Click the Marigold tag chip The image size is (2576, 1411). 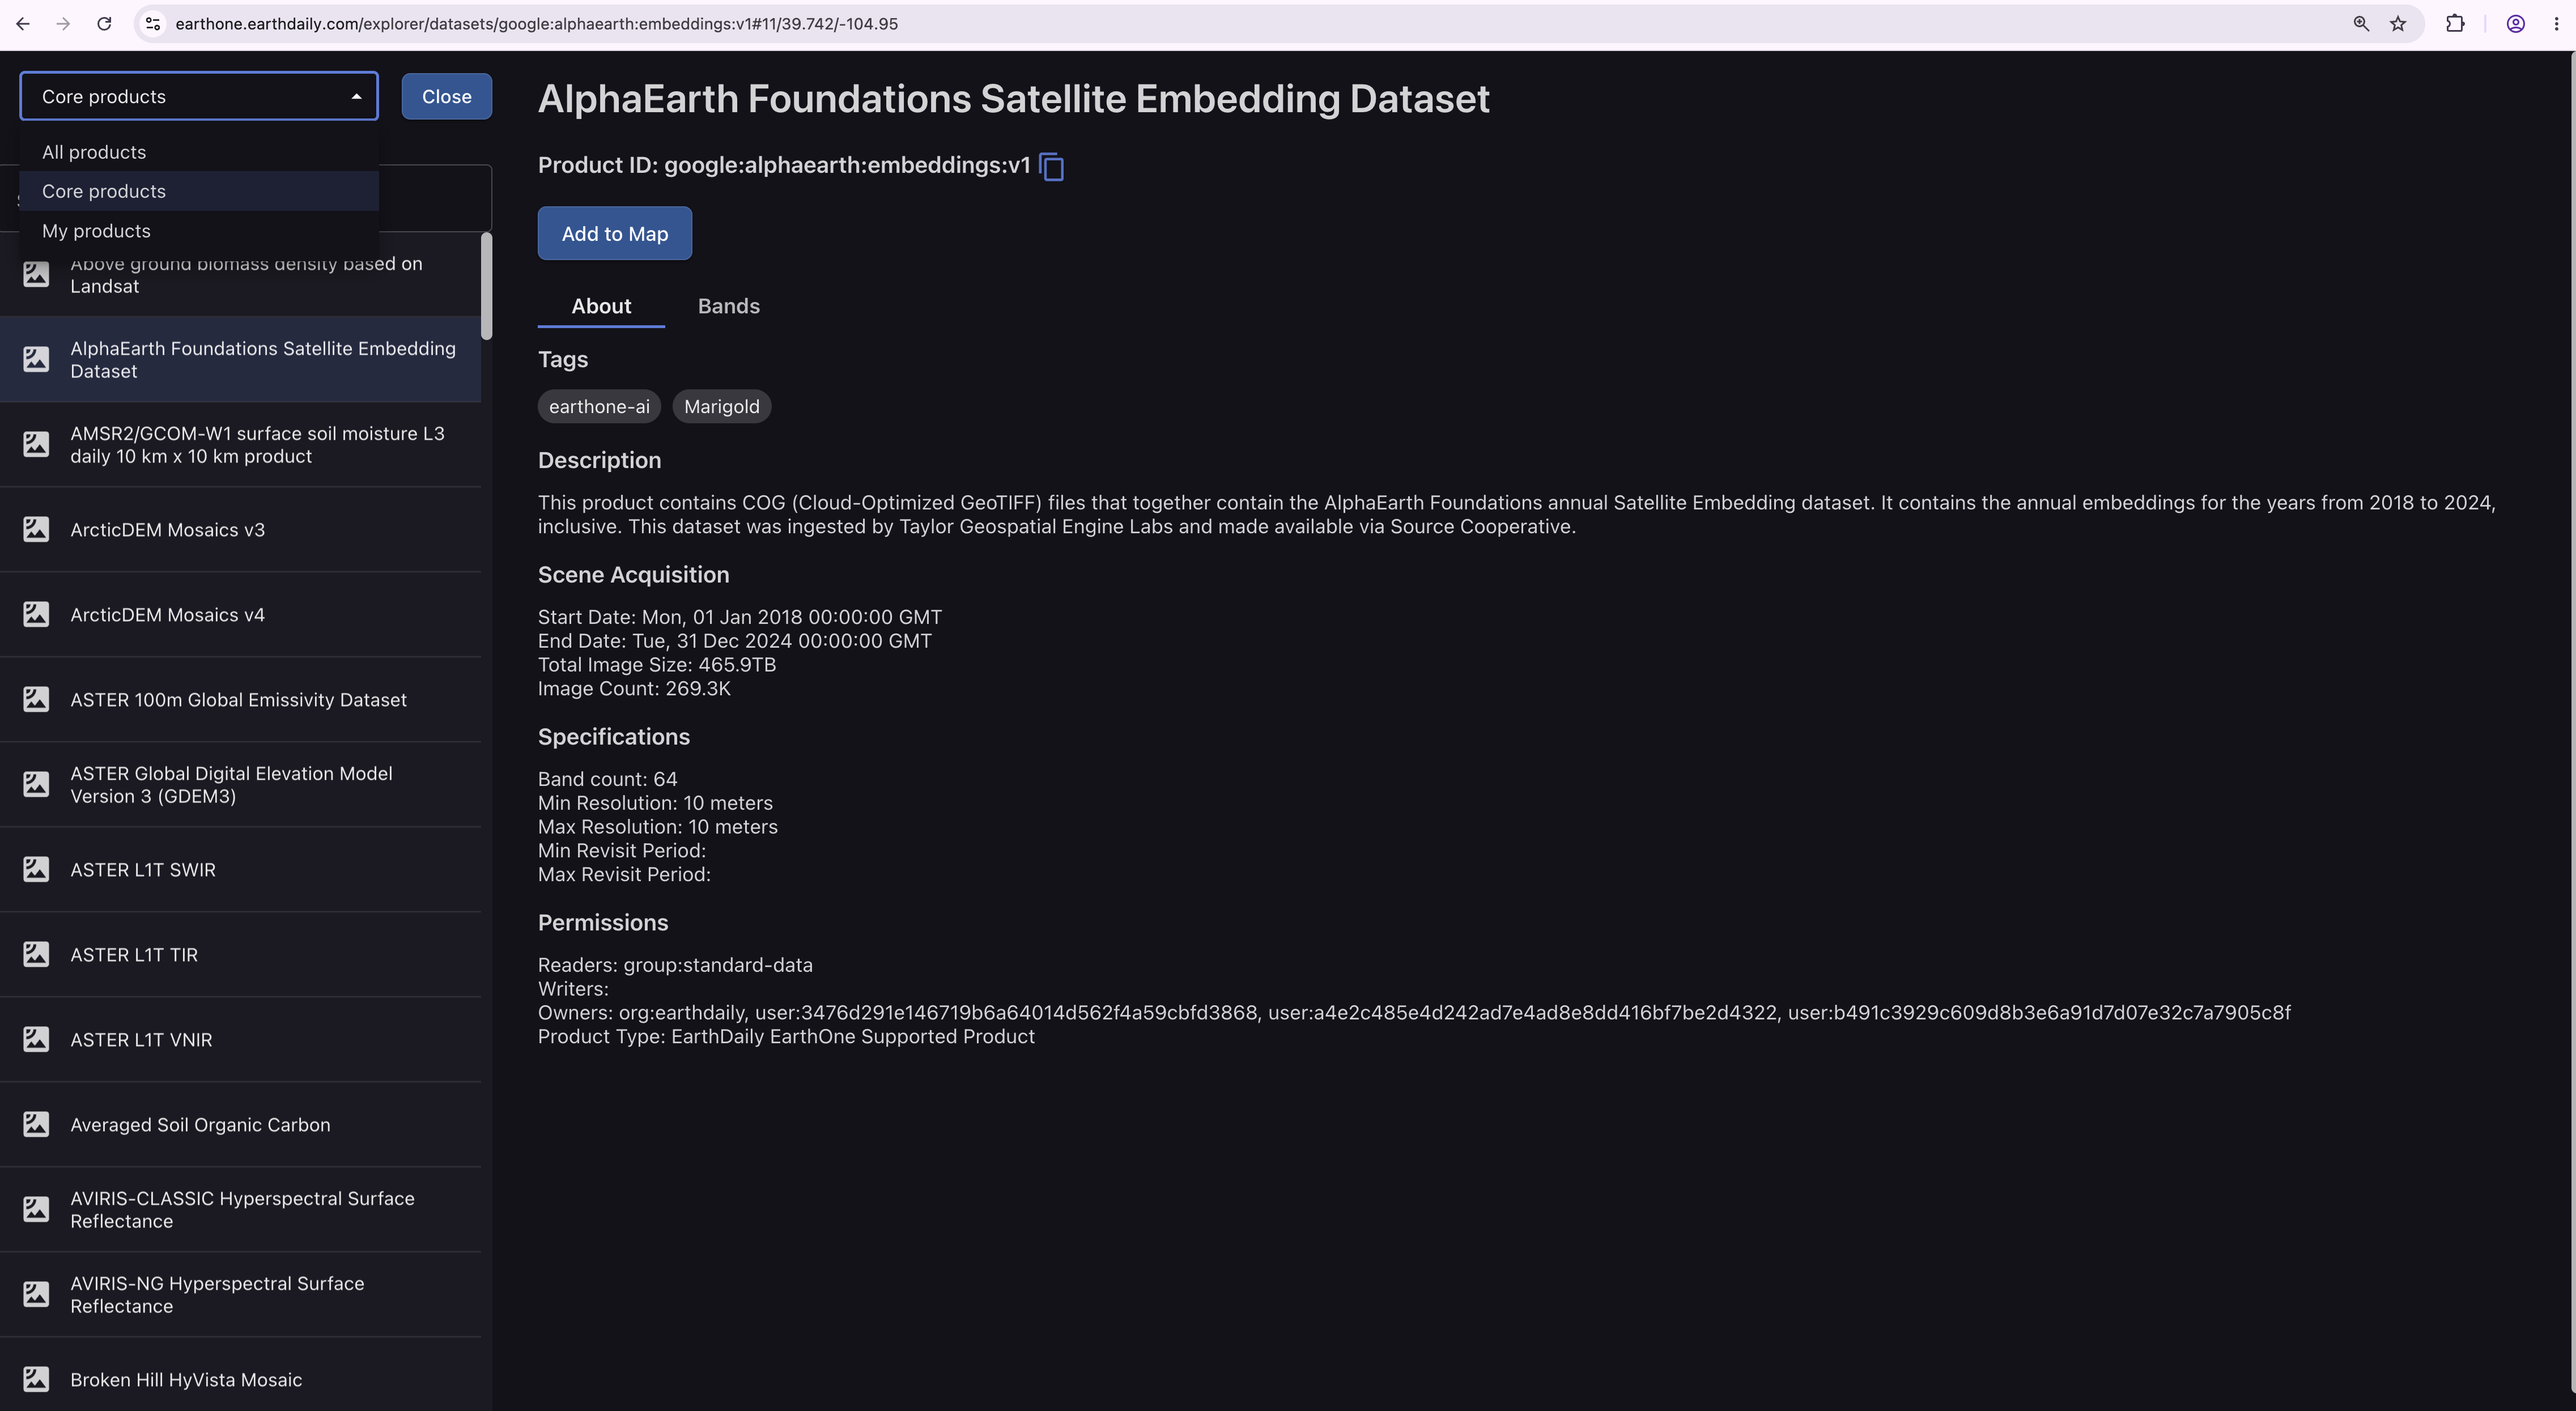pos(722,406)
